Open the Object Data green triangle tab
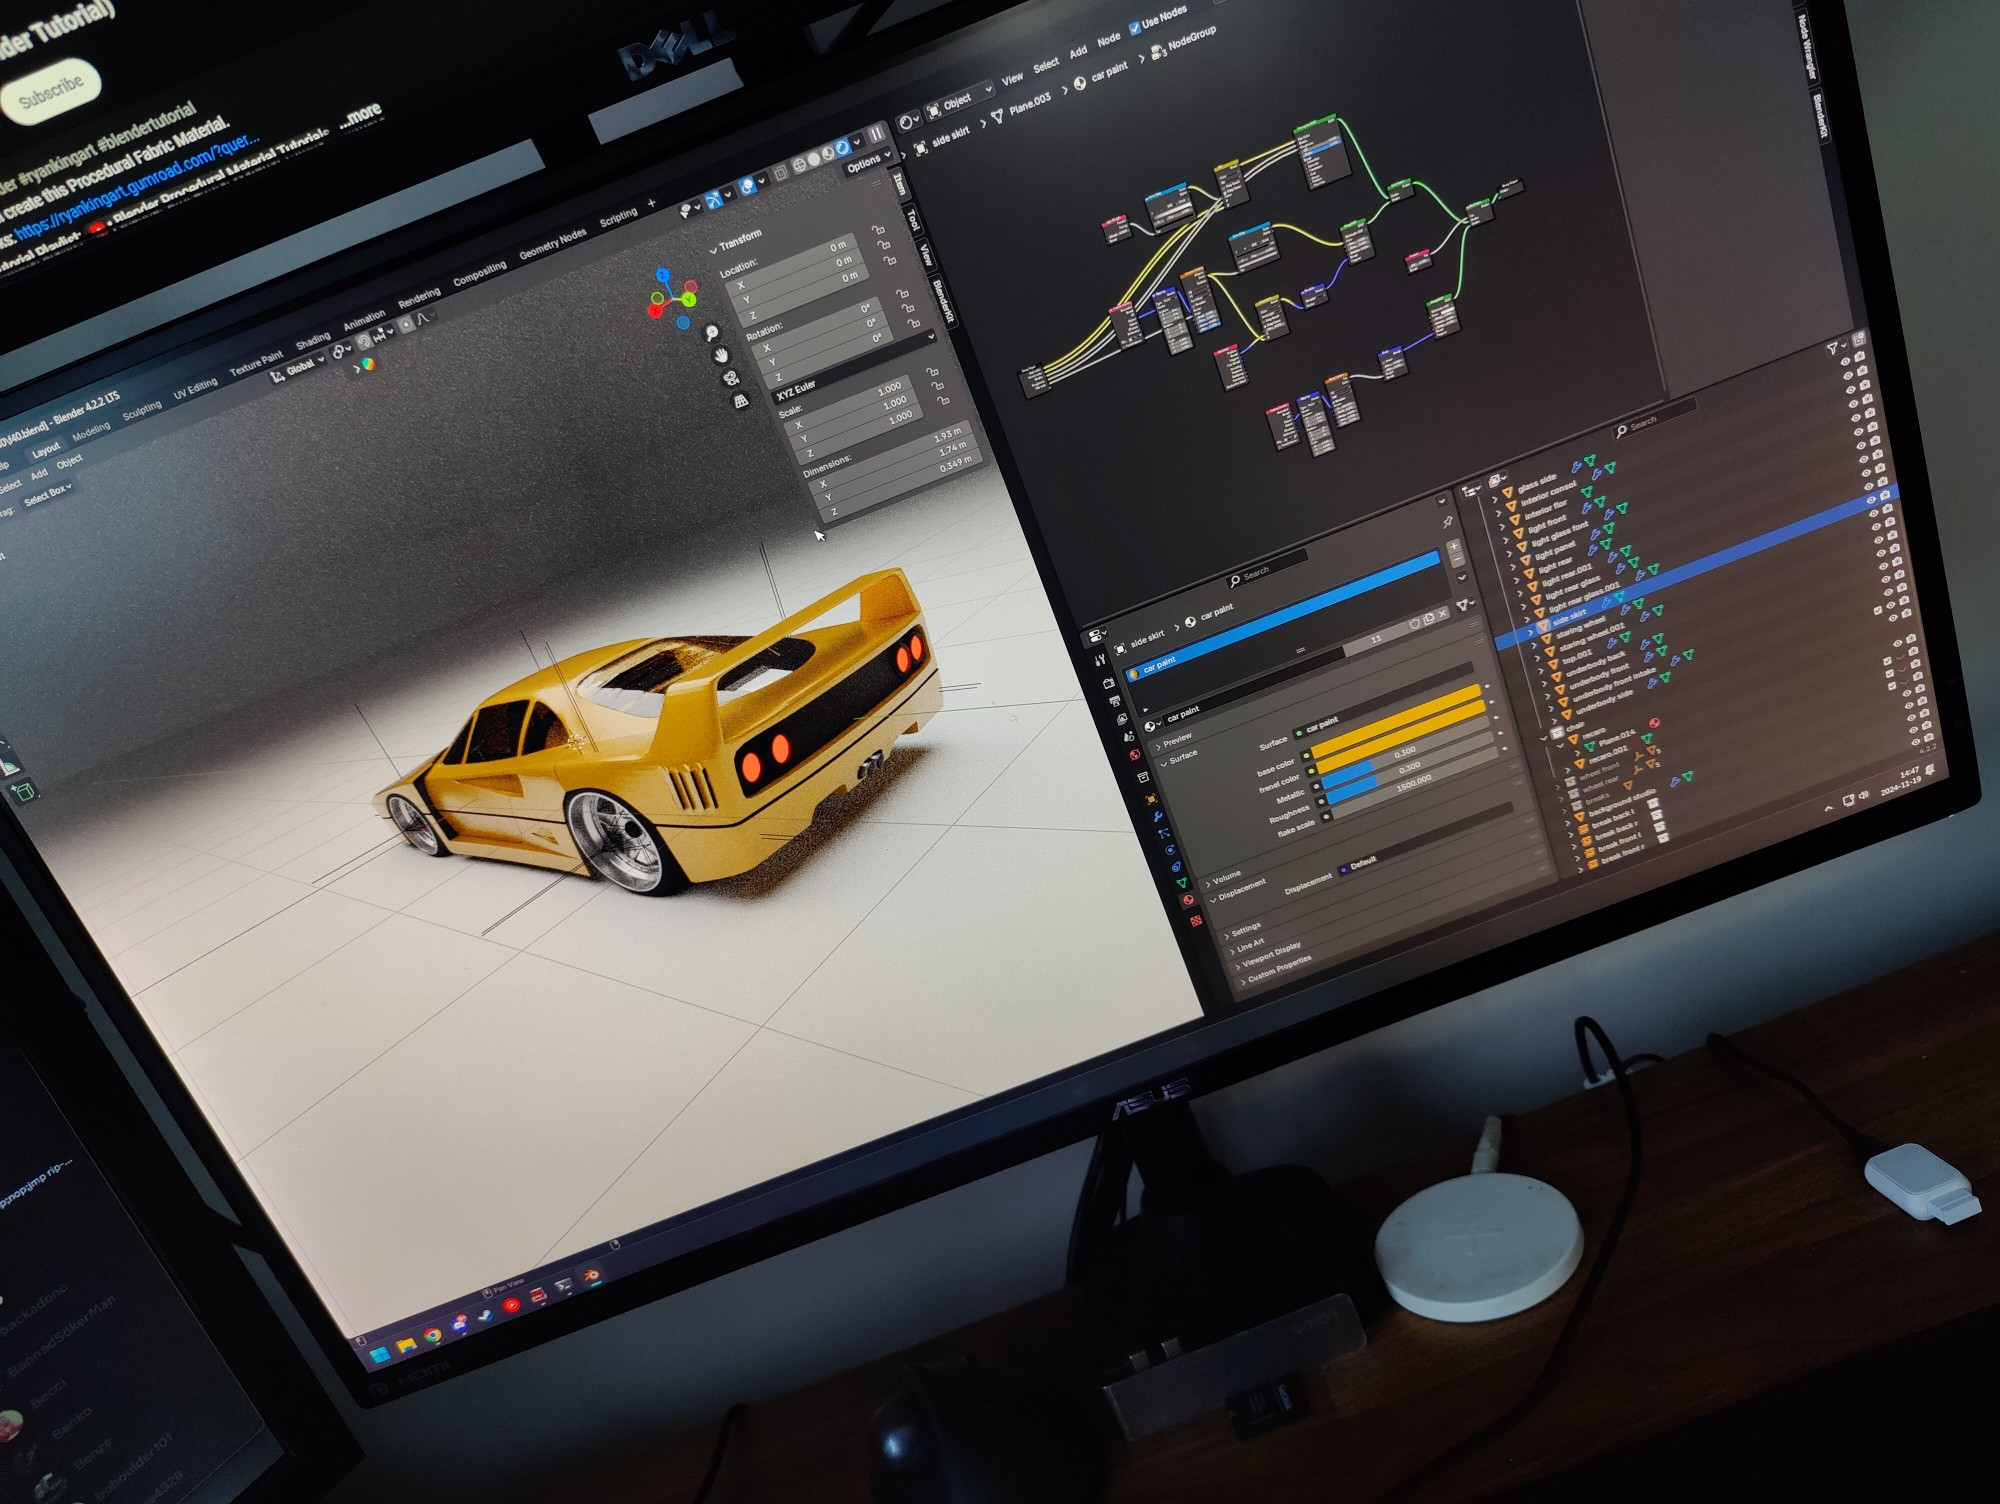This screenshot has height=1504, width=2000. [1181, 883]
